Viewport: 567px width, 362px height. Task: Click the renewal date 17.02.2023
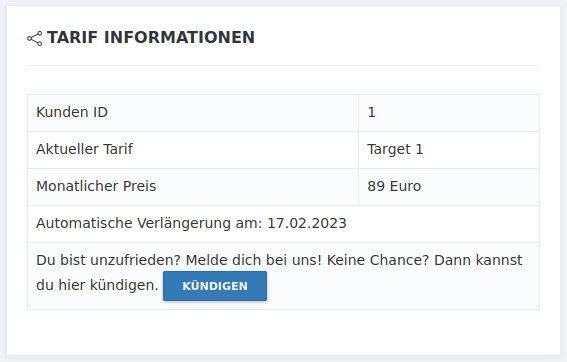307,223
